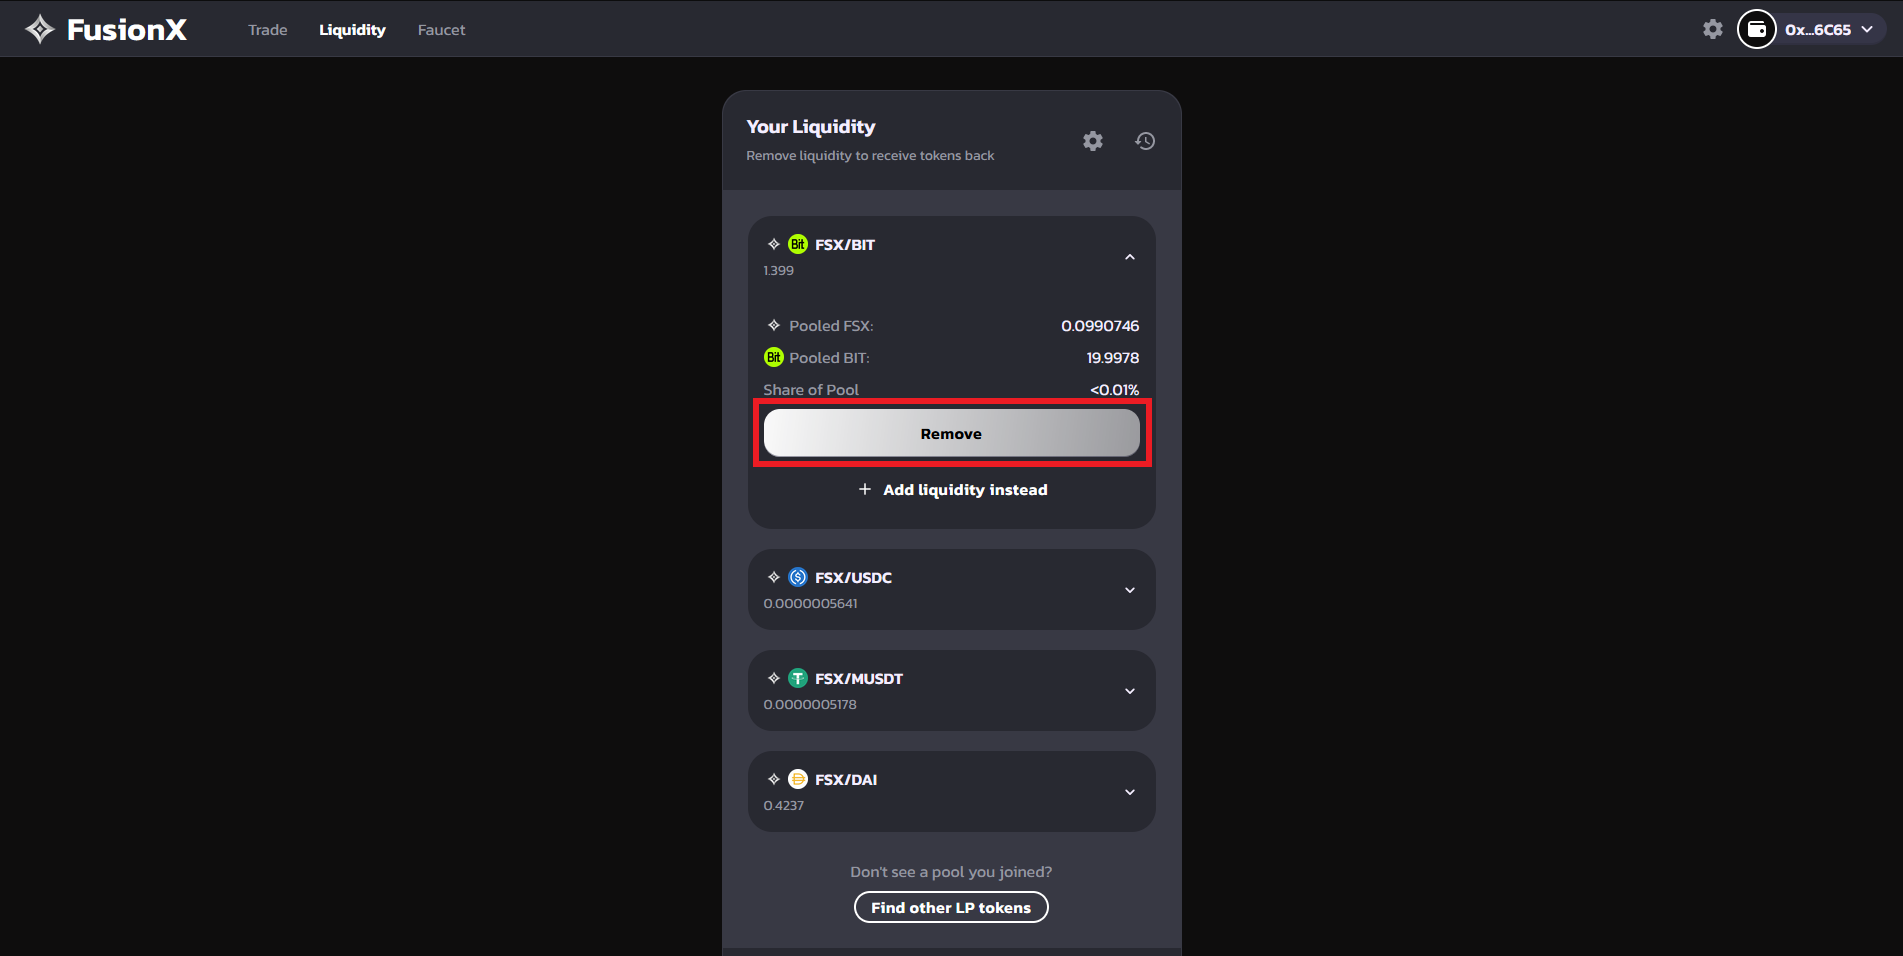Screen dimensions: 1903x956
Task: Collapse the FSX/BIT pool card
Action: (1129, 257)
